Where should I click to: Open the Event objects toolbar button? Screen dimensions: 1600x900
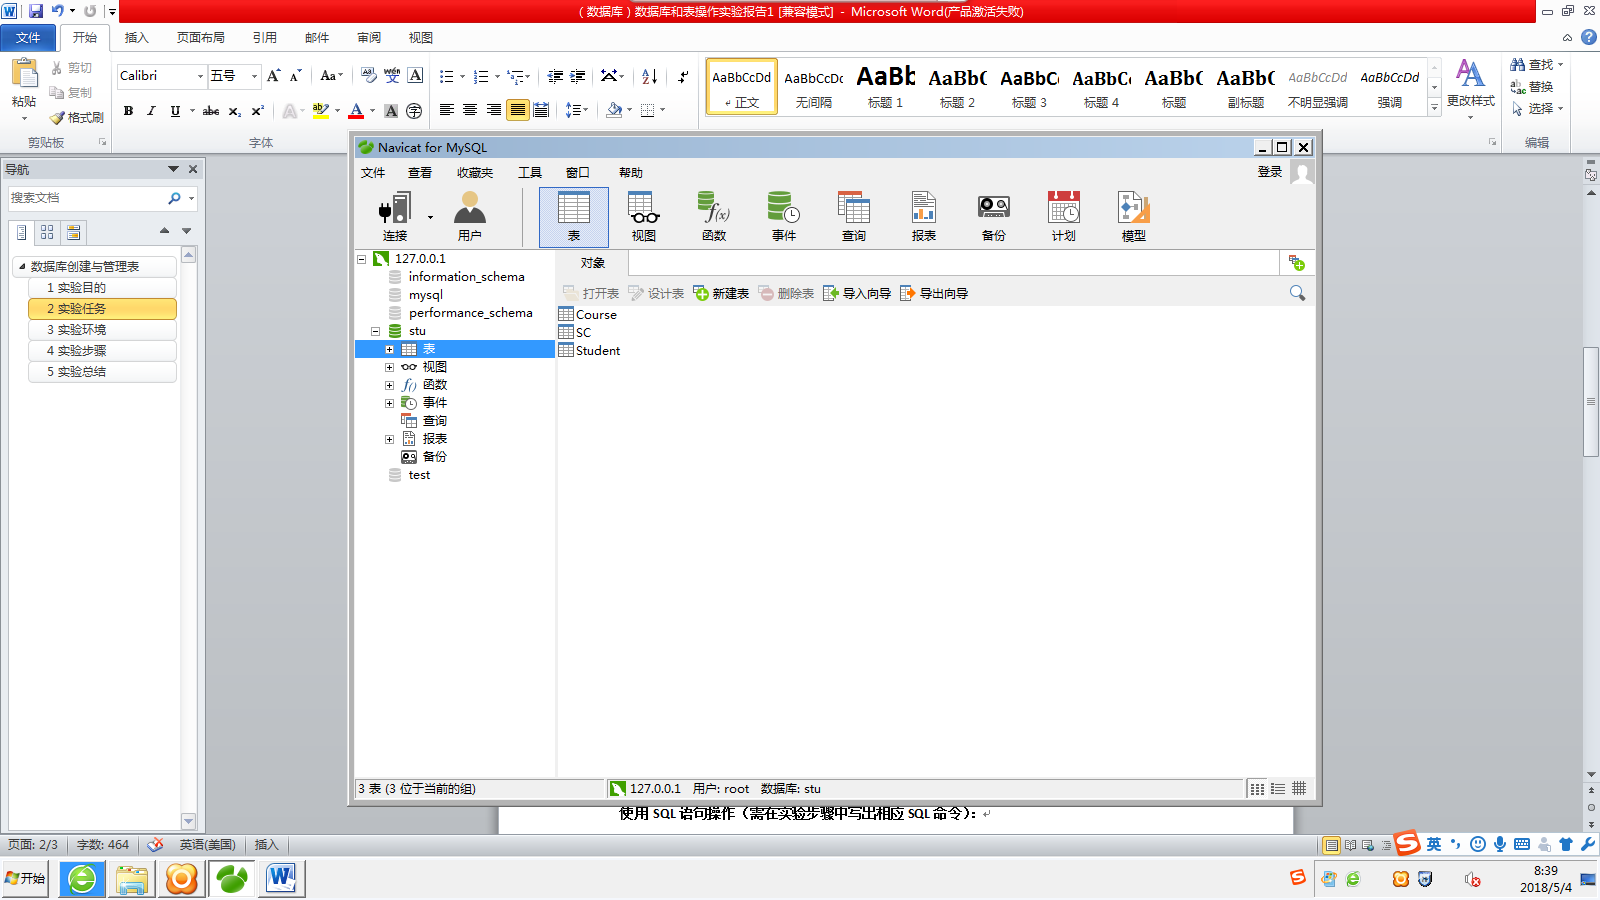(x=784, y=217)
